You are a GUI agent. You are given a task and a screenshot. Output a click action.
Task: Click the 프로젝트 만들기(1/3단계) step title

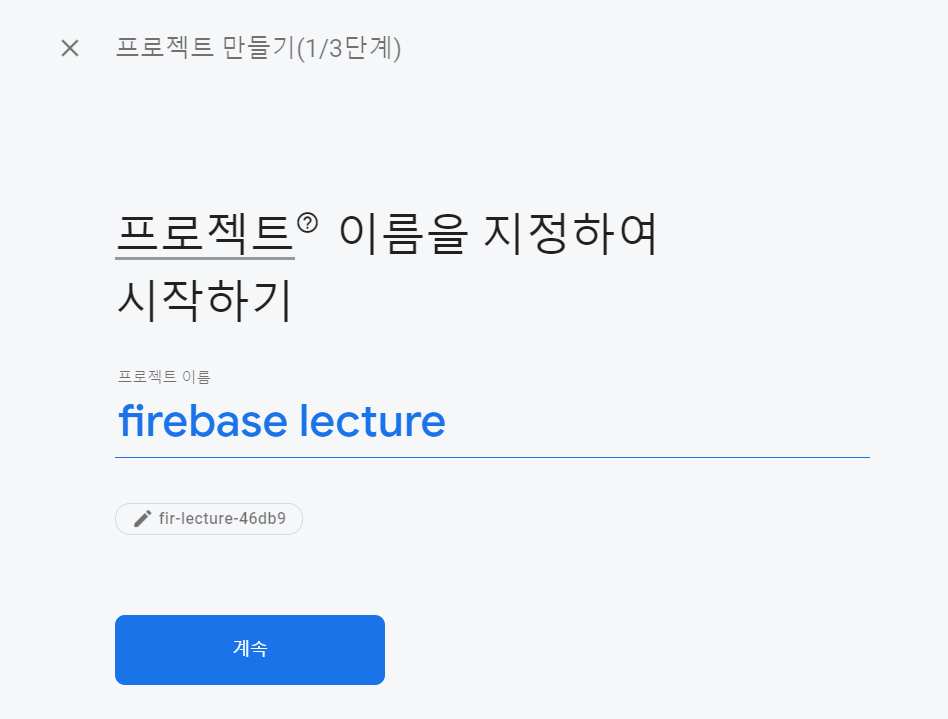(x=258, y=48)
